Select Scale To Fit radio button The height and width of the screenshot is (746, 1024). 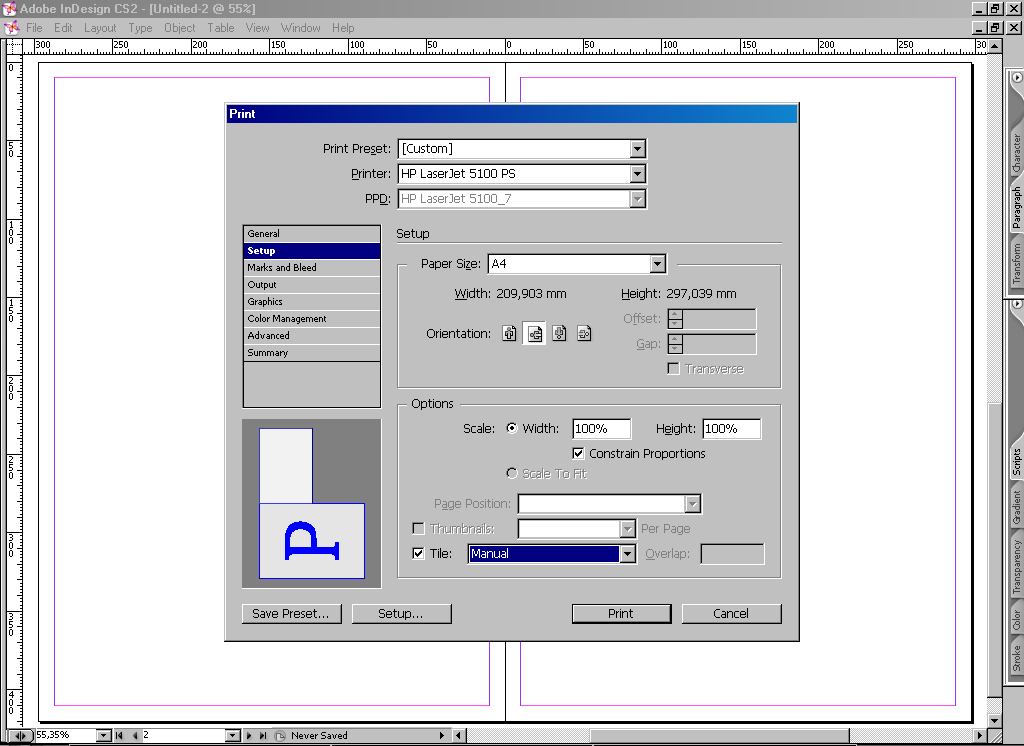point(512,473)
